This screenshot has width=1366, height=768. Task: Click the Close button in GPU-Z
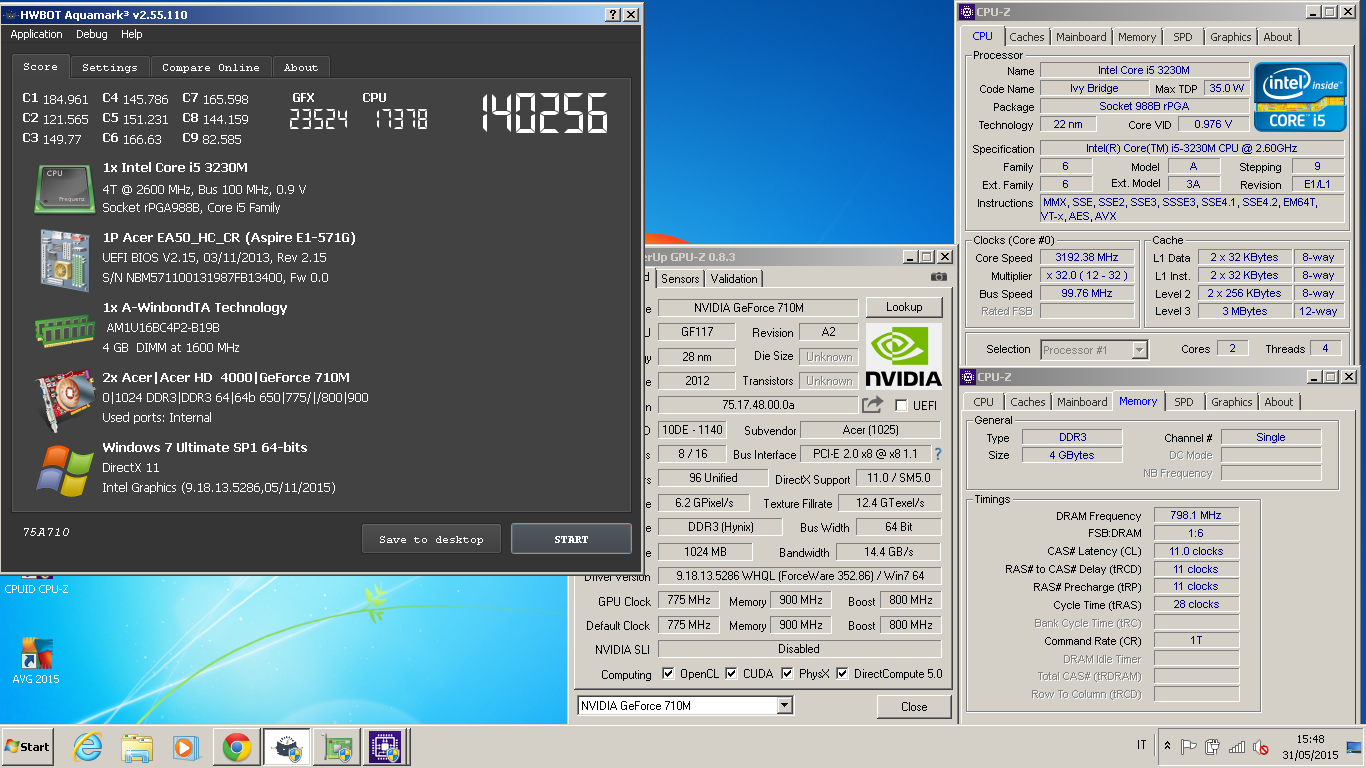(914, 706)
